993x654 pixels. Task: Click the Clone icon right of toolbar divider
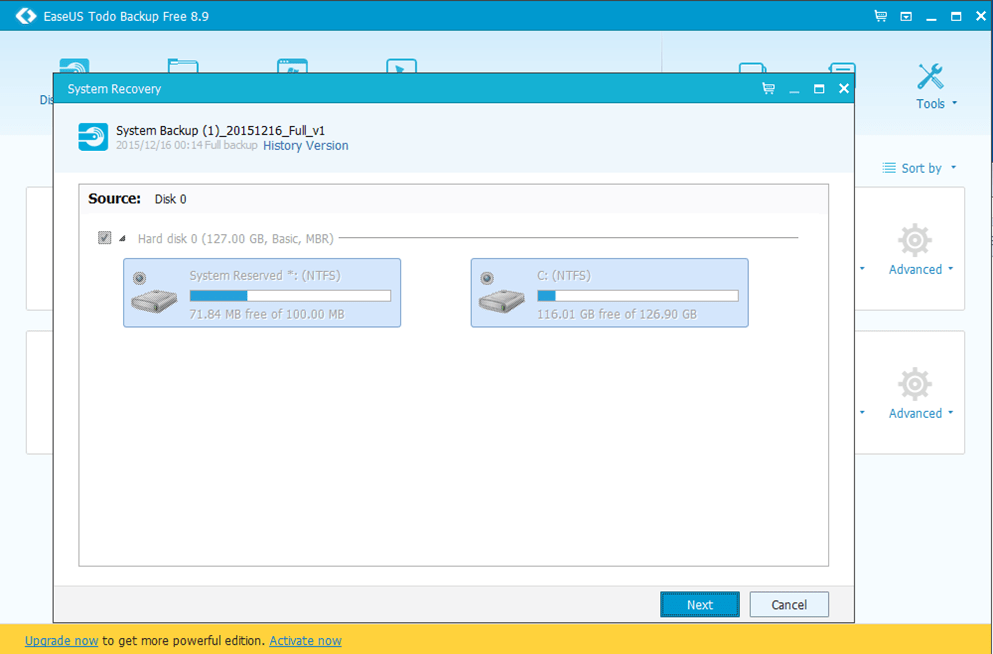click(x=753, y=68)
